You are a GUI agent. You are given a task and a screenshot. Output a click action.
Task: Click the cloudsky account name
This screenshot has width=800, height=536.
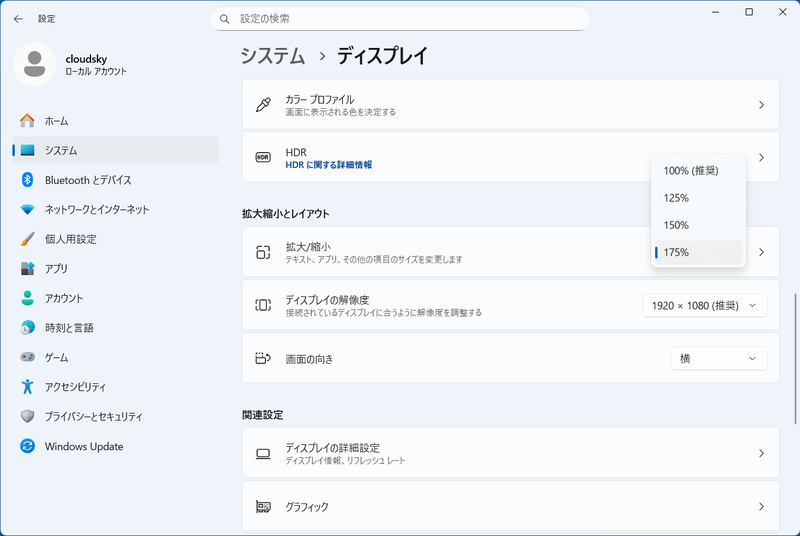(x=86, y=59)
